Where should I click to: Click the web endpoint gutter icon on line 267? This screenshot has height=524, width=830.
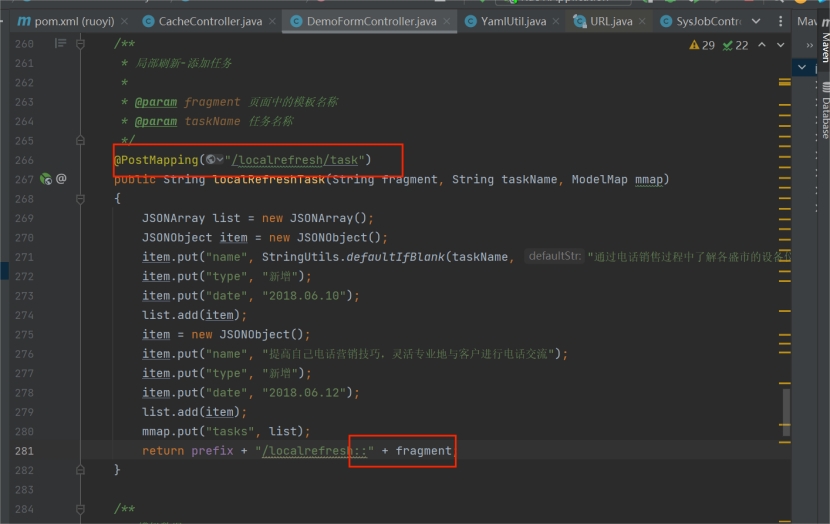point(45,179)
